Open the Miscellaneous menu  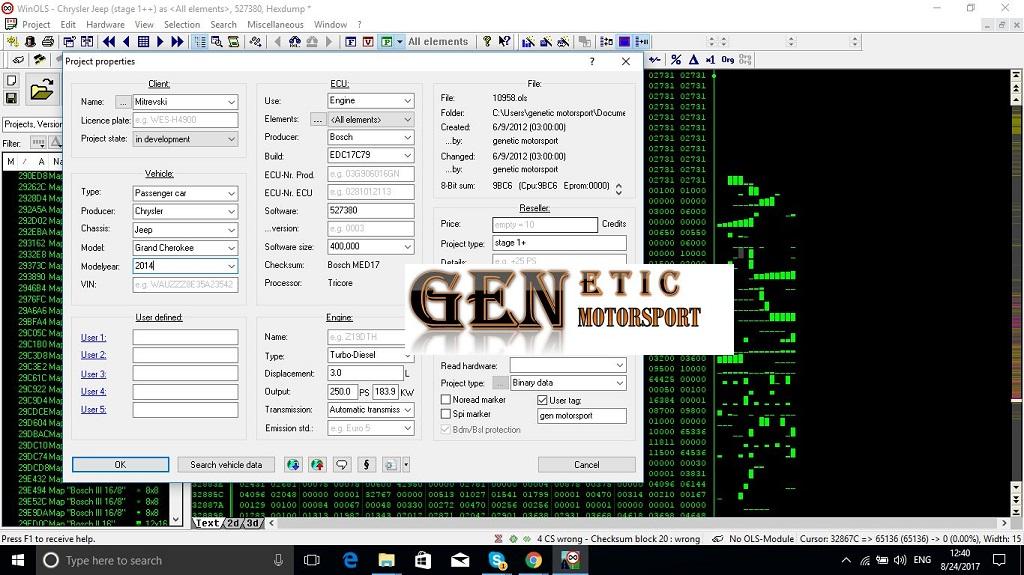click(274, 24)
